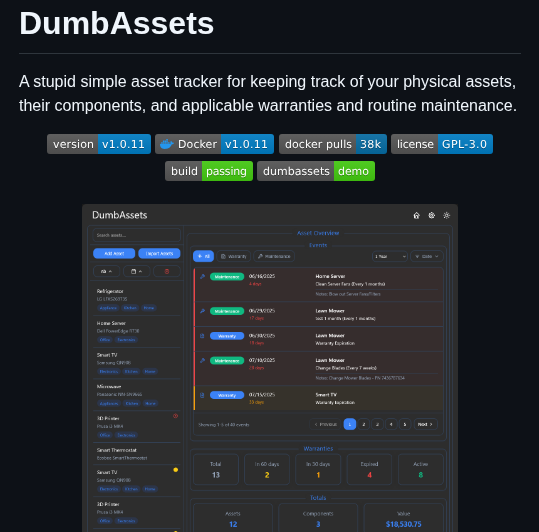Open the license GPL-3.0 badge
The height and width of the screenshot is (532, 539).
[442, 144]
